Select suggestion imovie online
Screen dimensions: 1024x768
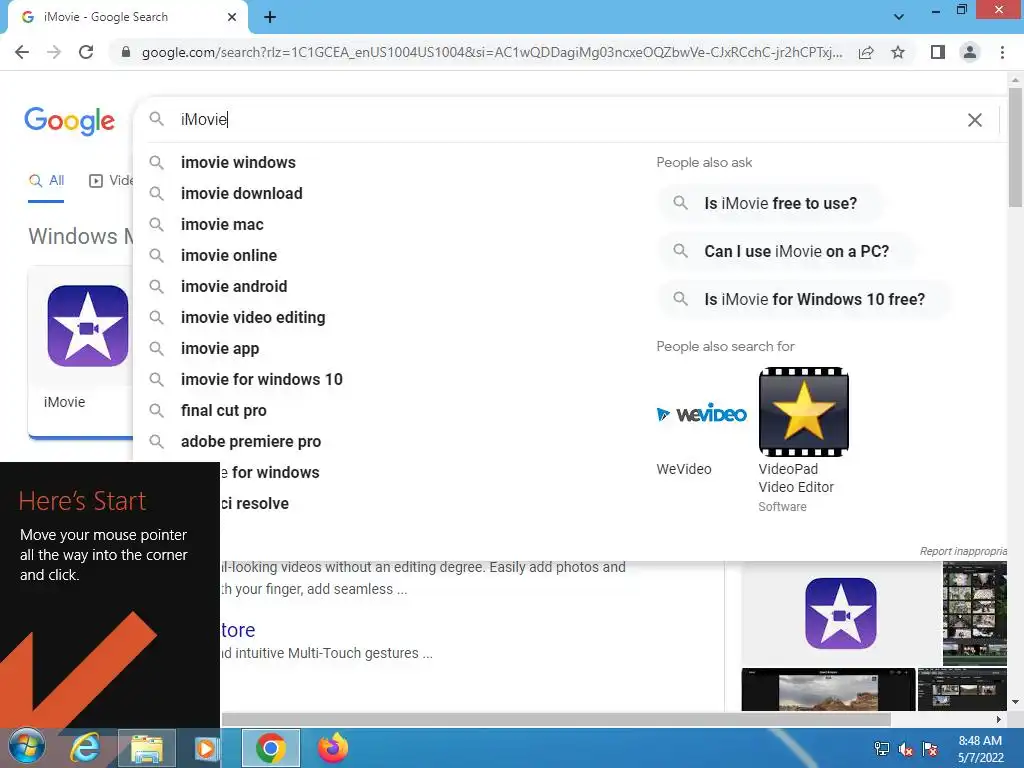click(229, 255)
